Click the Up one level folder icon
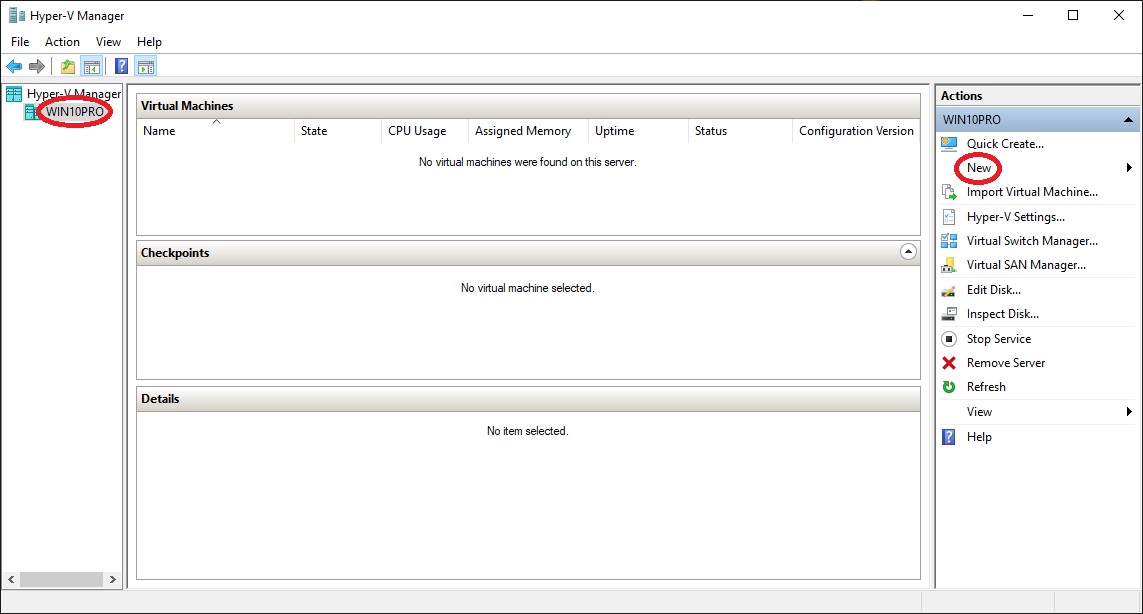Image resolution: width=1143 pixels, height=614 pixels. (68, 67)
